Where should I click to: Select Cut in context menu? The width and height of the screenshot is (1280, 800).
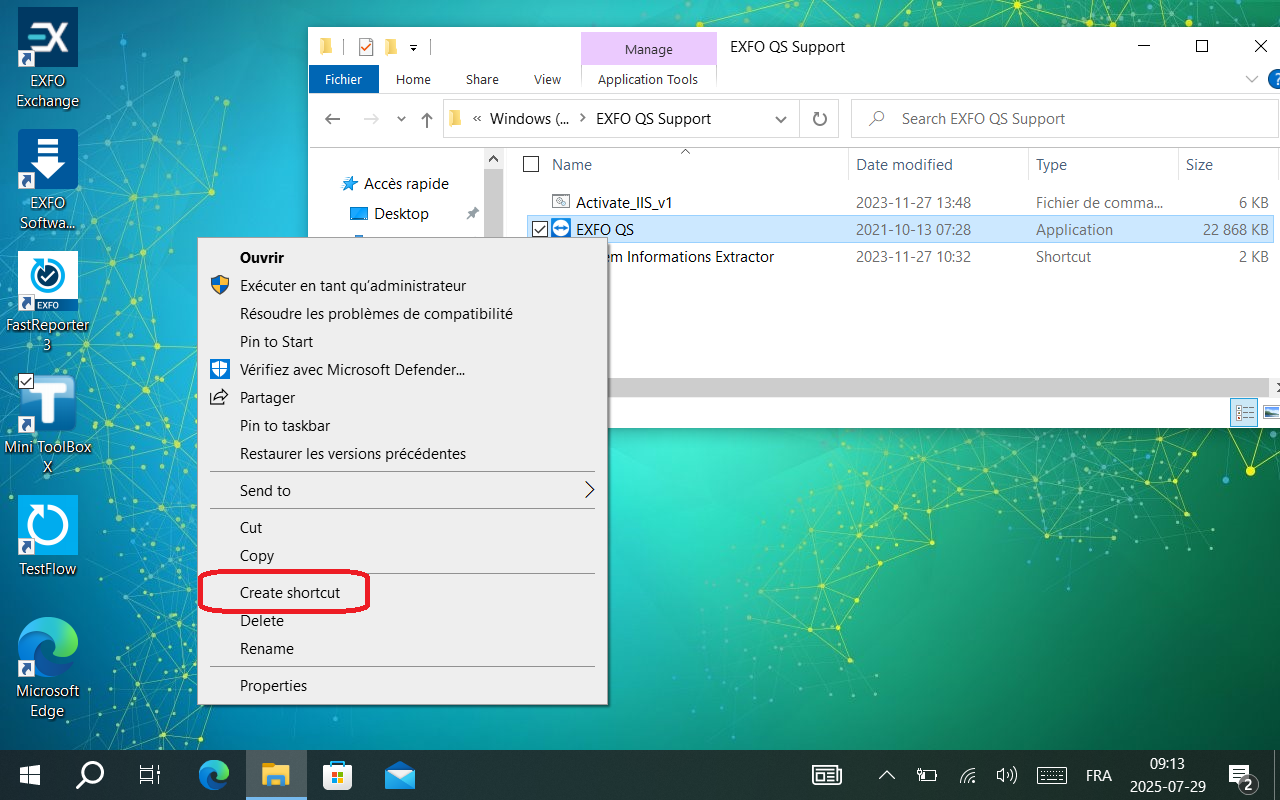251,527
